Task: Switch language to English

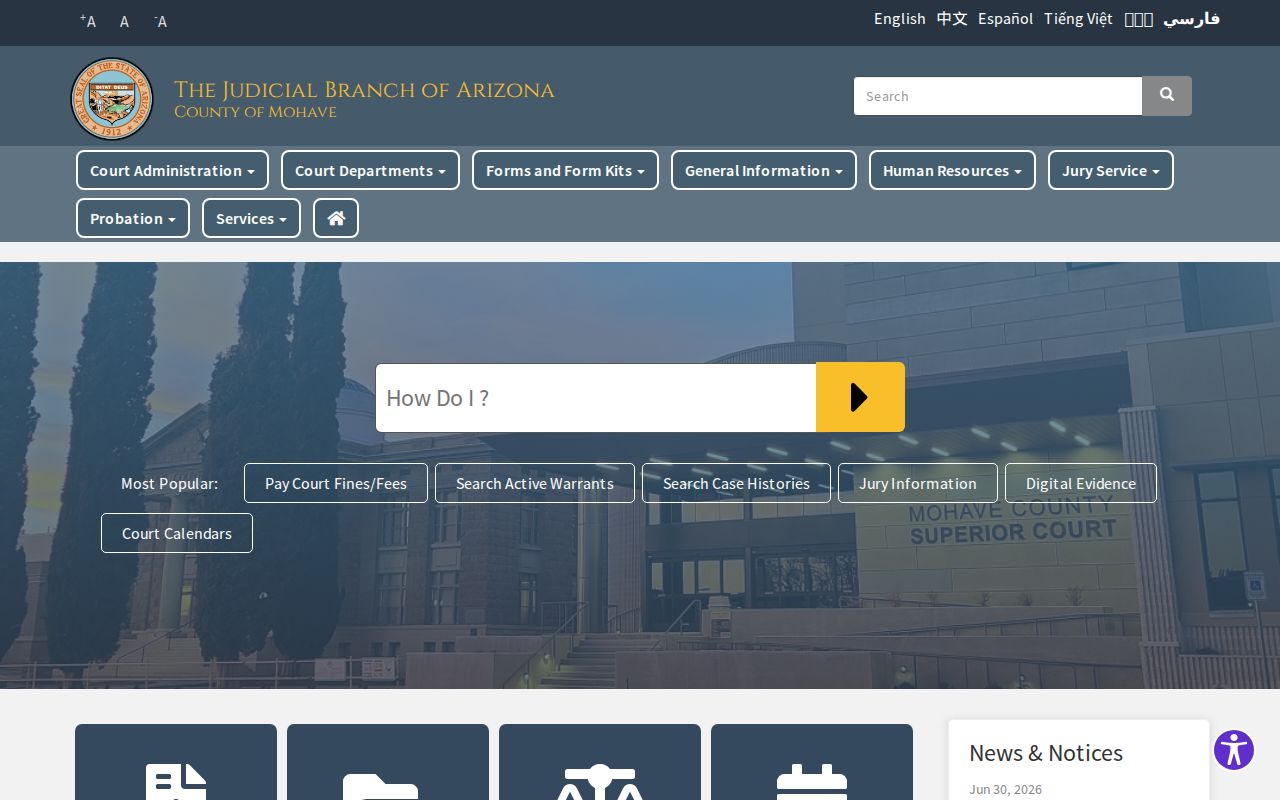Action: 900,19
